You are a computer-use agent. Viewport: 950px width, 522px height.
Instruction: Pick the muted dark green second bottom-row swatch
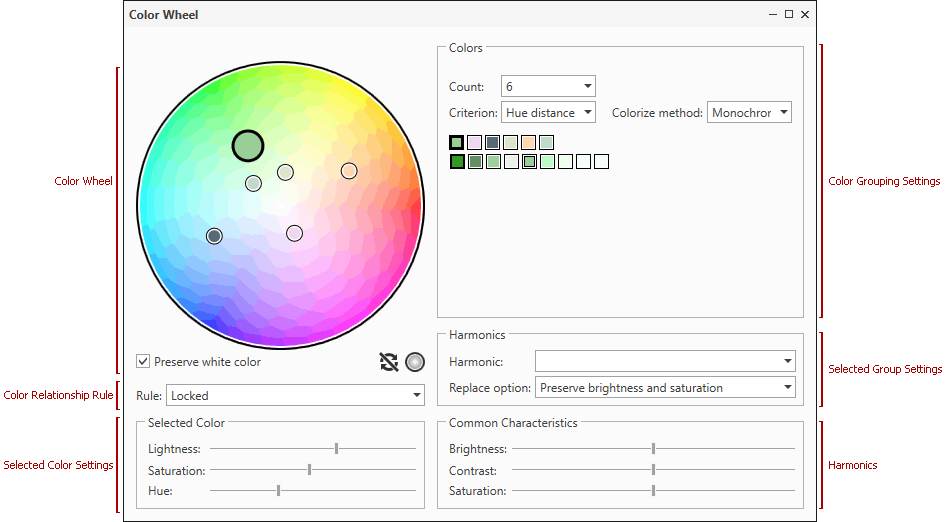[476, 162]
